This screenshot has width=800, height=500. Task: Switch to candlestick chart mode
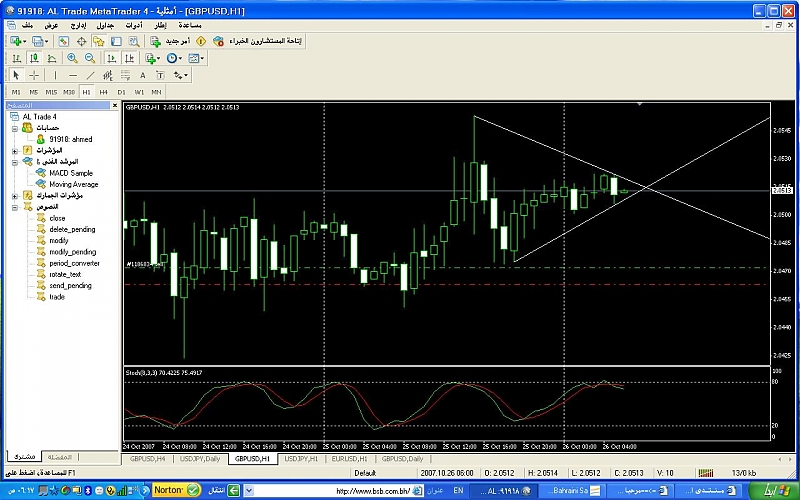point(34,58)
